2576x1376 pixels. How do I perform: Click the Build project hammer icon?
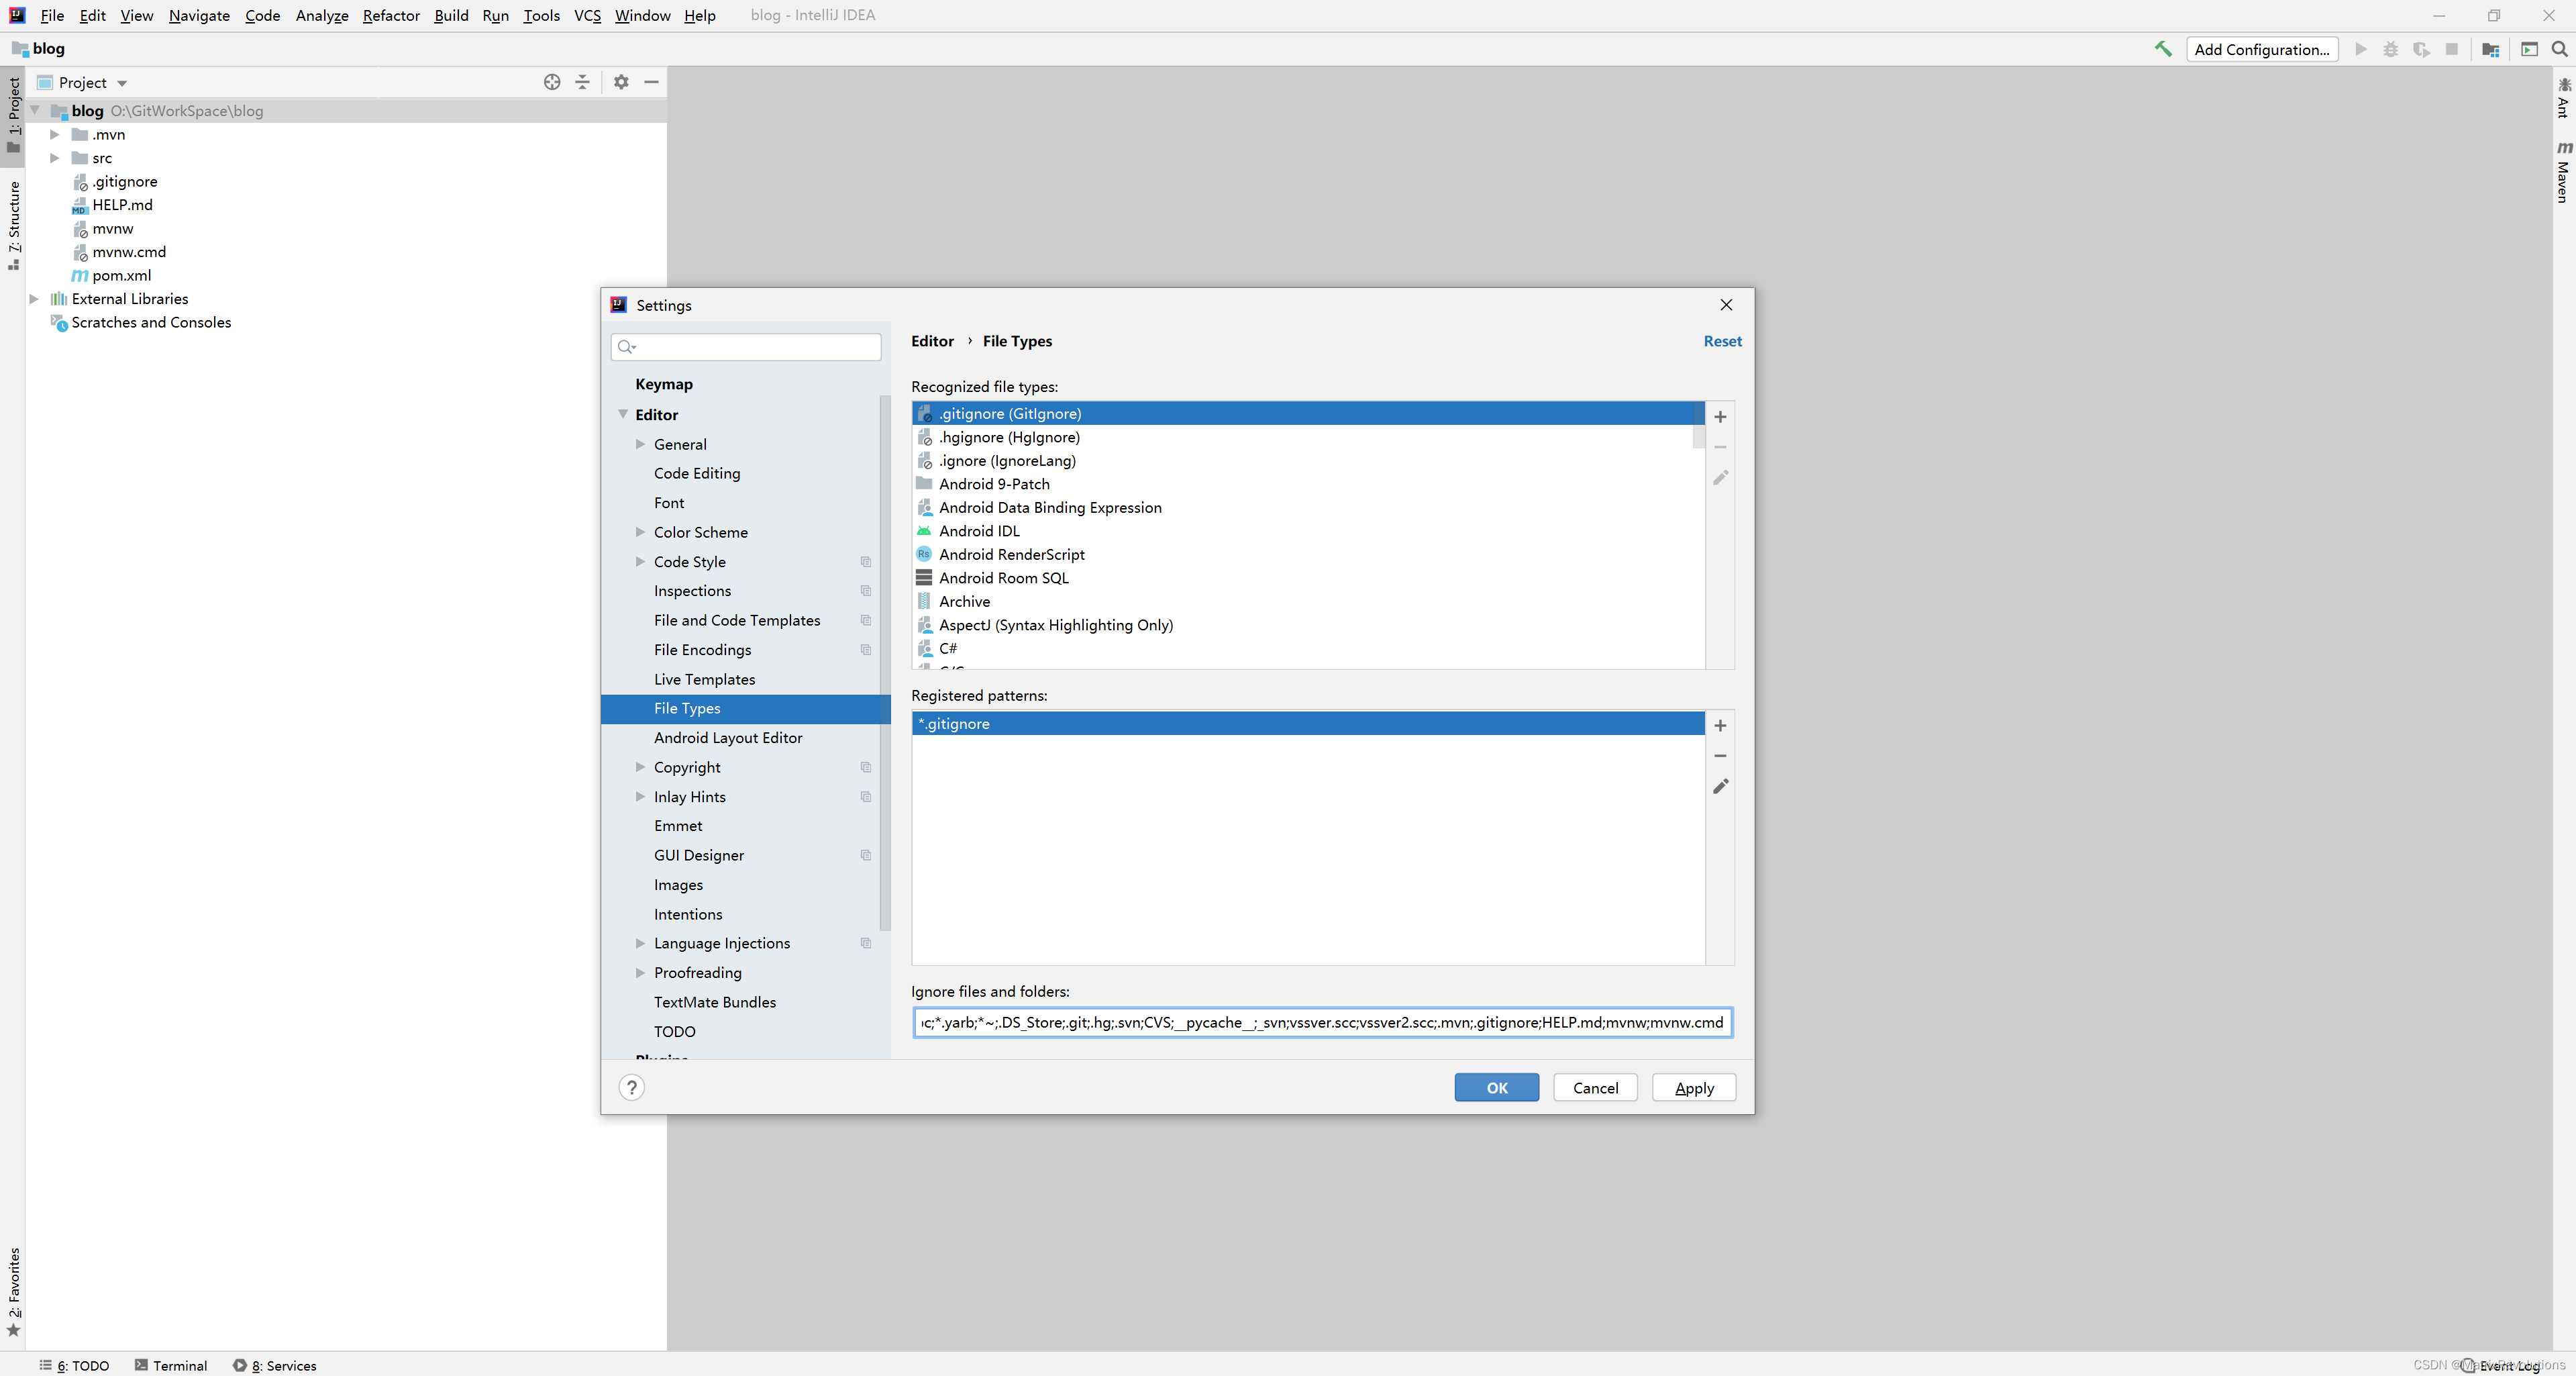click(2162, 49)
